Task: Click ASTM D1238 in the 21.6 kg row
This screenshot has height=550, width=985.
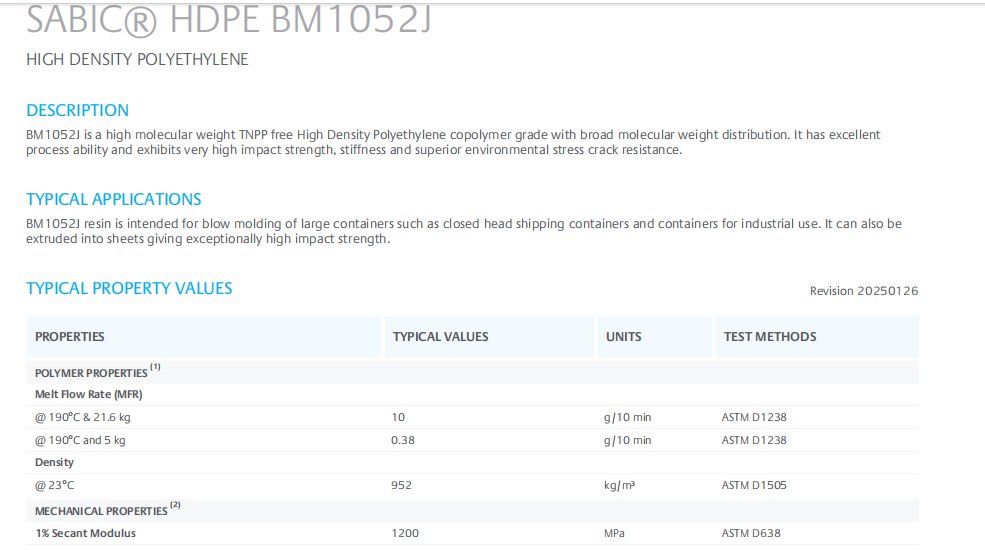Action: [754, 418]
